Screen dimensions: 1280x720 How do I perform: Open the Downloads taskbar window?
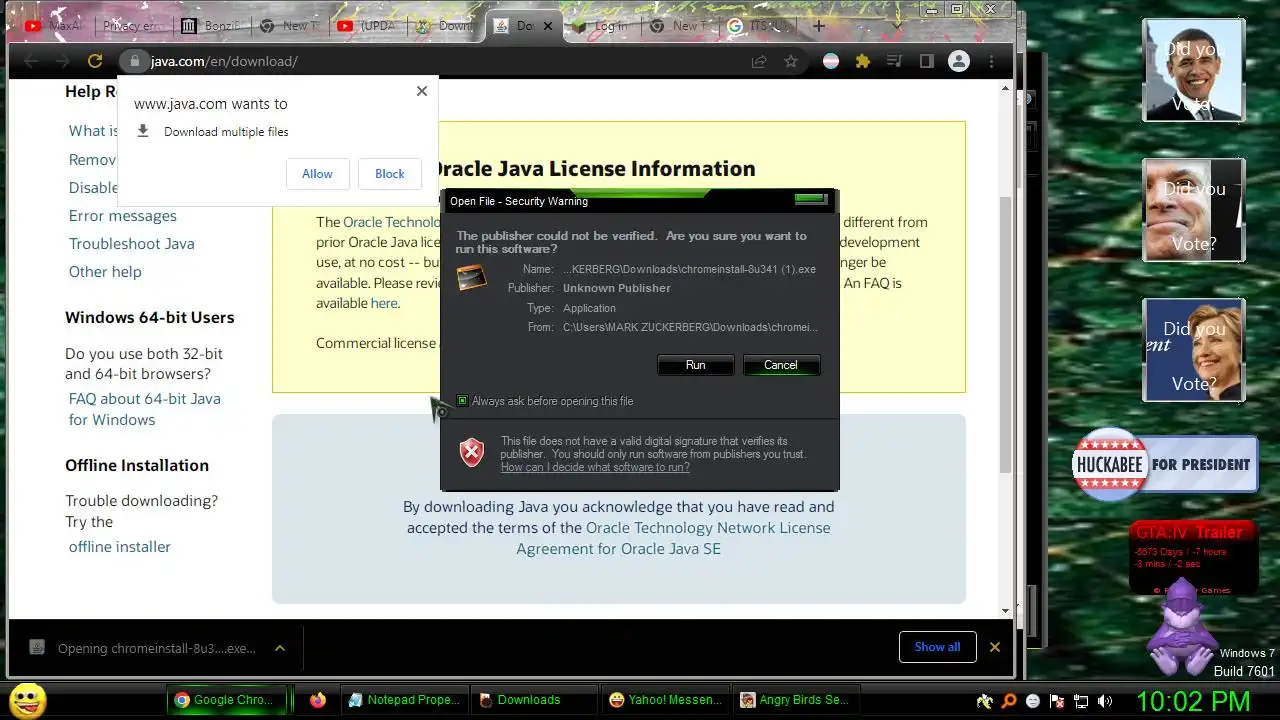tap(534, 700)
